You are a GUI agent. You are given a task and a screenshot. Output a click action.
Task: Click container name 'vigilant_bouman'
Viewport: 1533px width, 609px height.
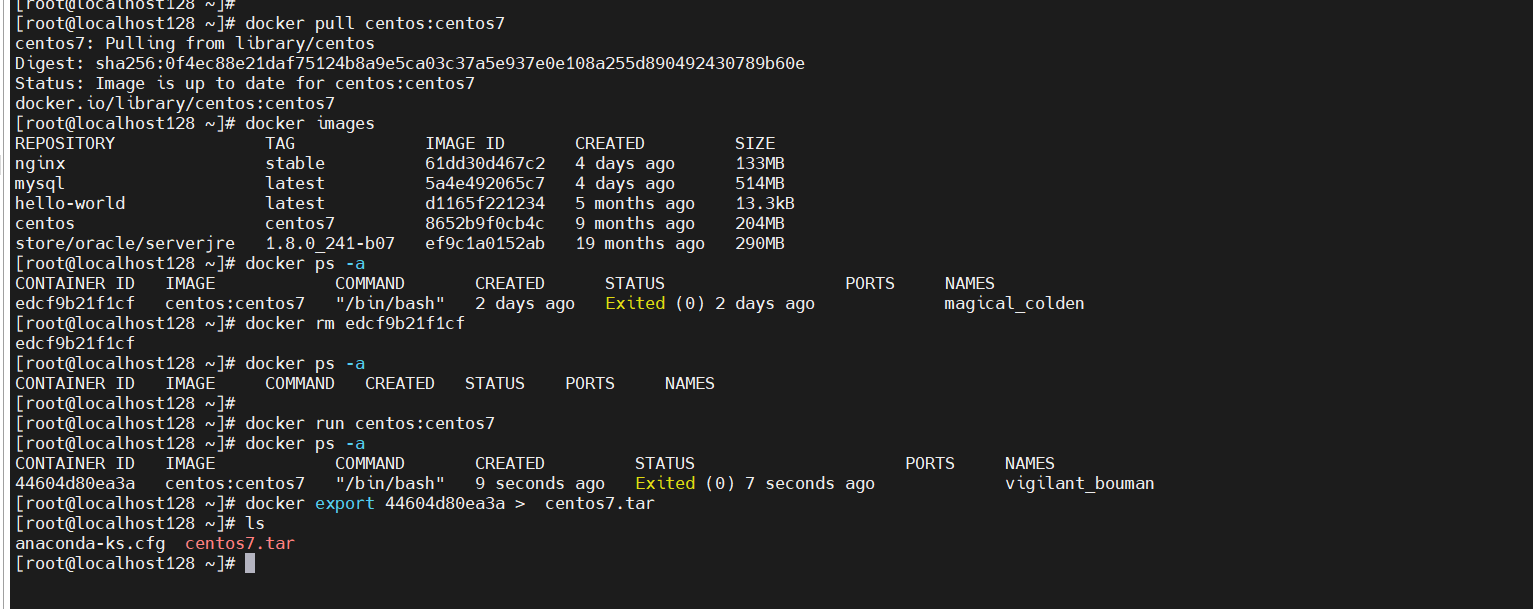click(x=1080, y=483)
